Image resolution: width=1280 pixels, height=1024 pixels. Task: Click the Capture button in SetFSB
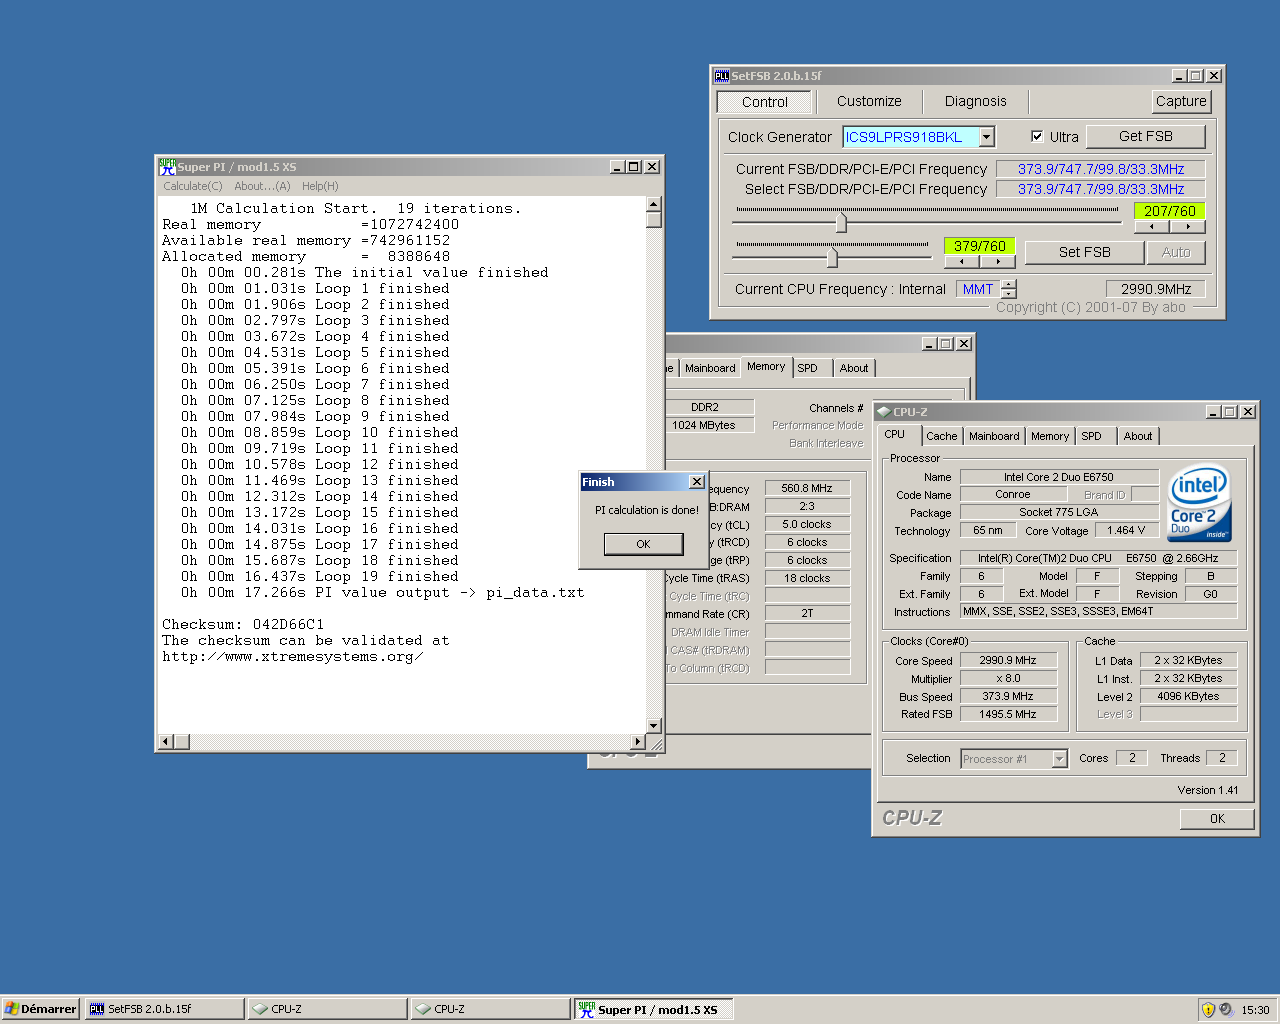pos(1181,101)
